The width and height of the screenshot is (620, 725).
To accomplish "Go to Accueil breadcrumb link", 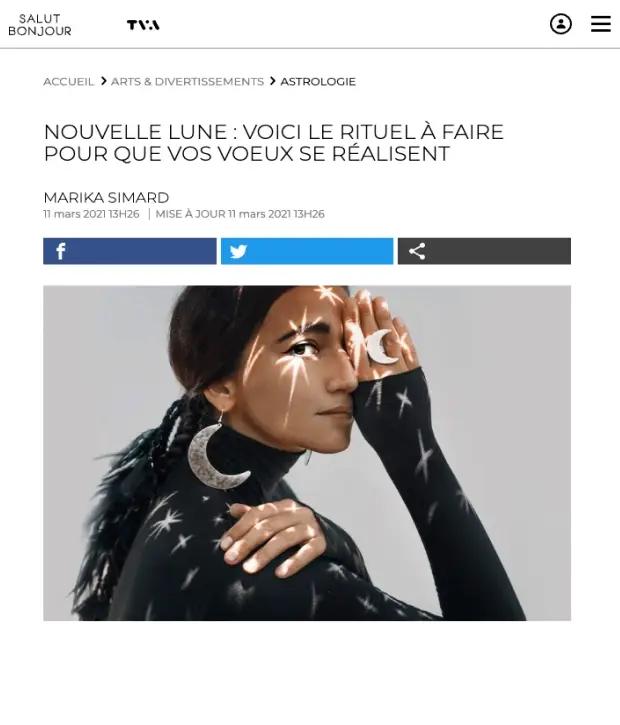I will (x=68, y=82).
